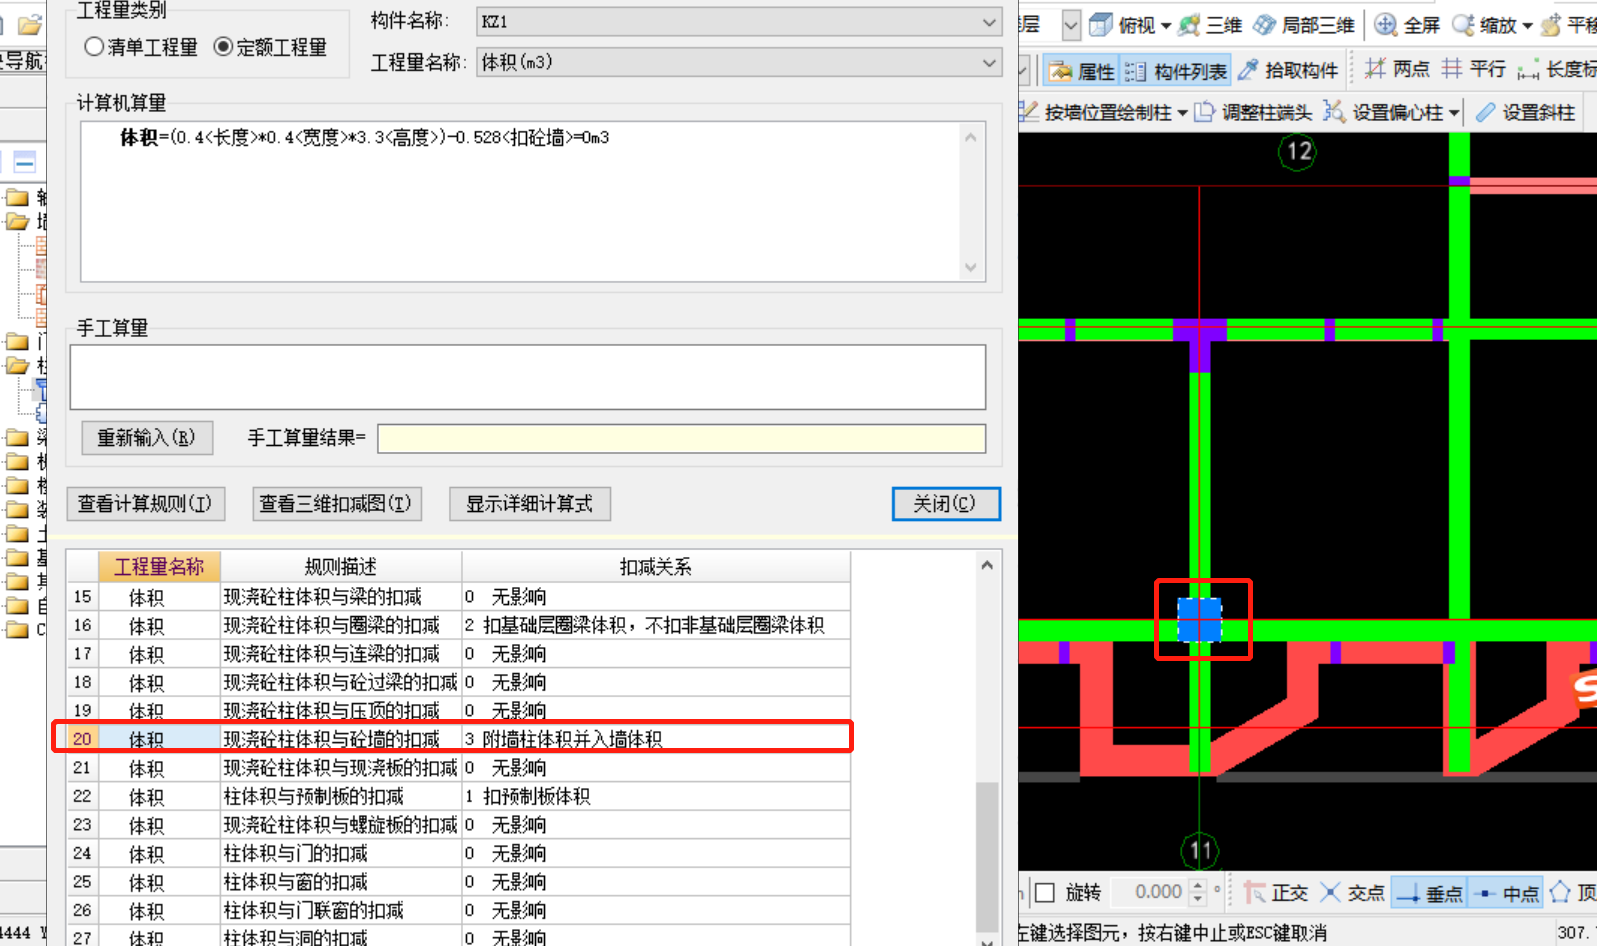Viewport: 1597px width, 946px height.
Task: Select row 16 现浇砼柱体积与圈梁的扣减
Action: click(459, 625)
